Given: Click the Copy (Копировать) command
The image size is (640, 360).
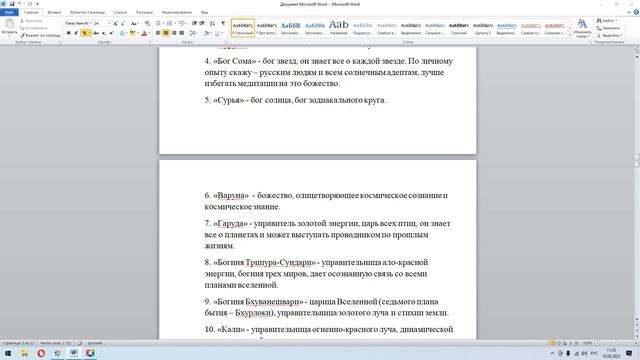Looking at the screenshot, I should 33,28.
